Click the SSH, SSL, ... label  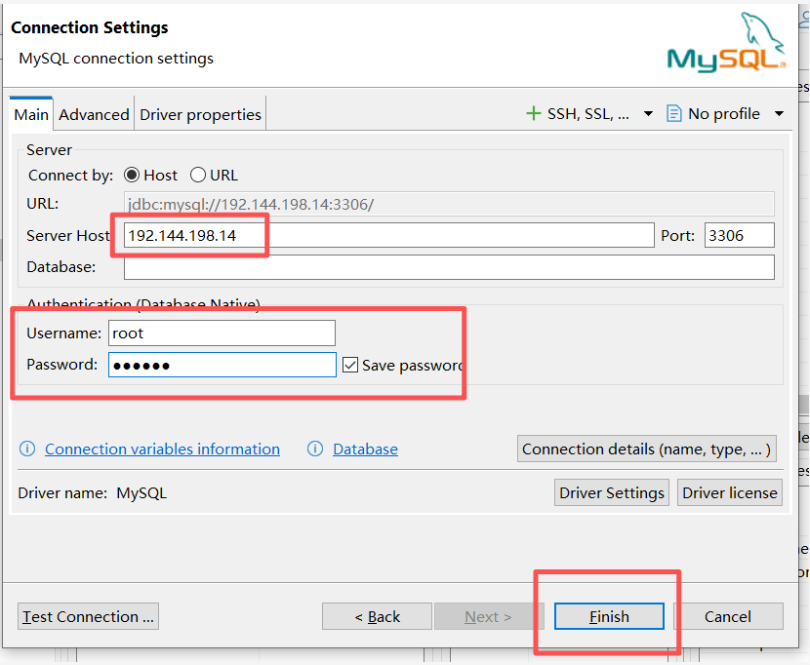point(588,114)
